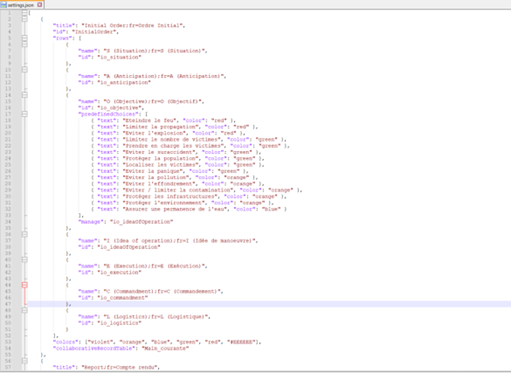Click the "Eviter l'explosion" text value

tap(154, 133)
